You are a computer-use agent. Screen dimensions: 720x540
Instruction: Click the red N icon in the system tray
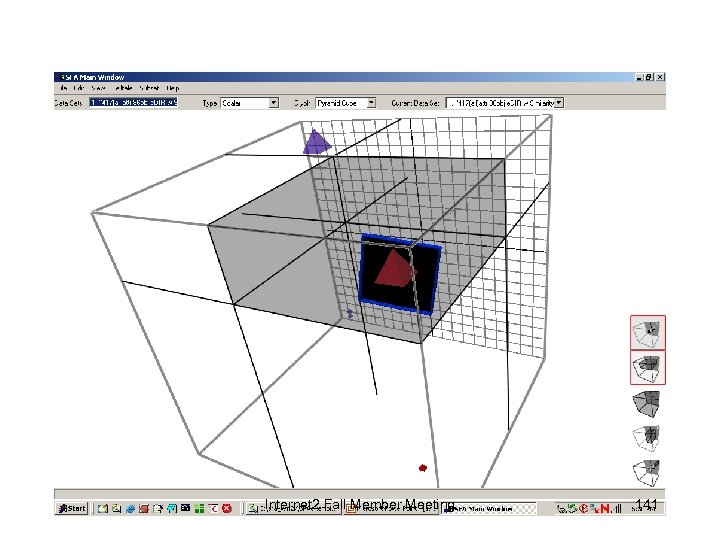(x=605, y=508)
